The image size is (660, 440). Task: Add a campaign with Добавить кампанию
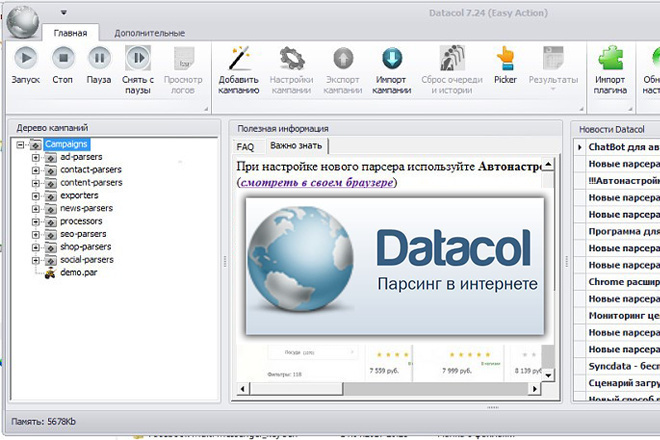tap(239, 70)
